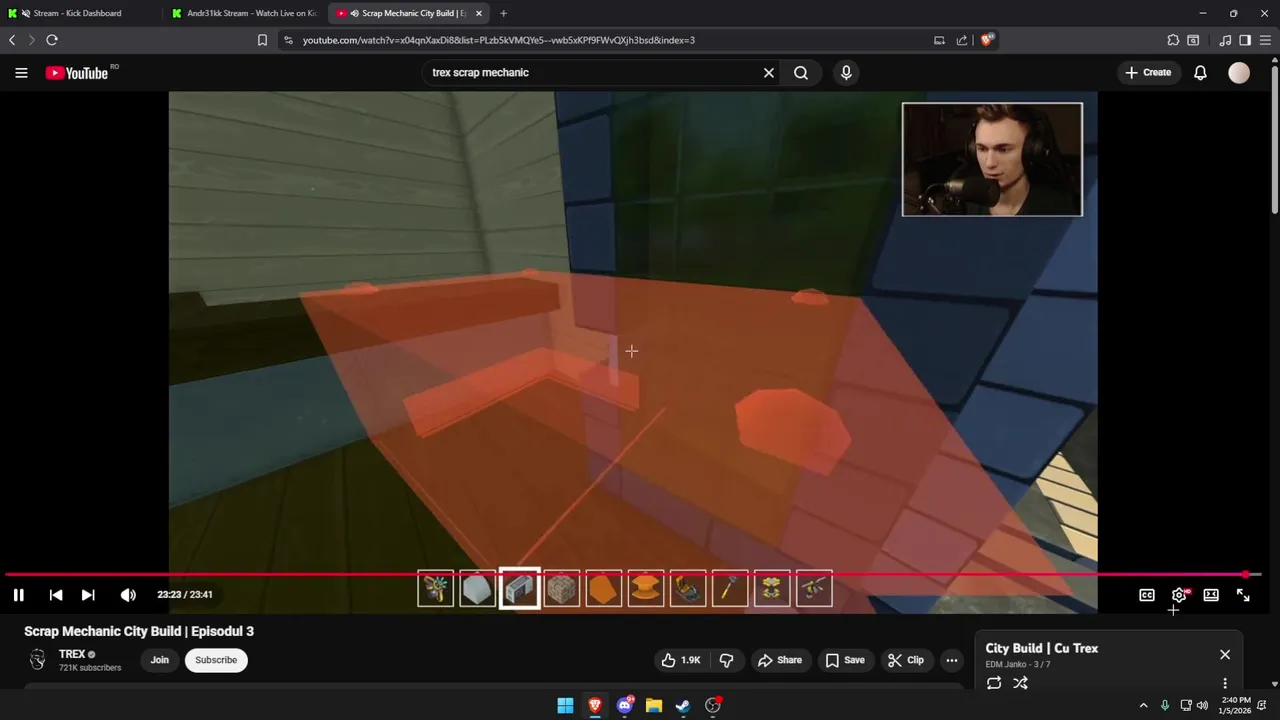Open Brave from the taskbar
Image resolution: width=1280 pixels, height=720 pixels.
(595, 706)
